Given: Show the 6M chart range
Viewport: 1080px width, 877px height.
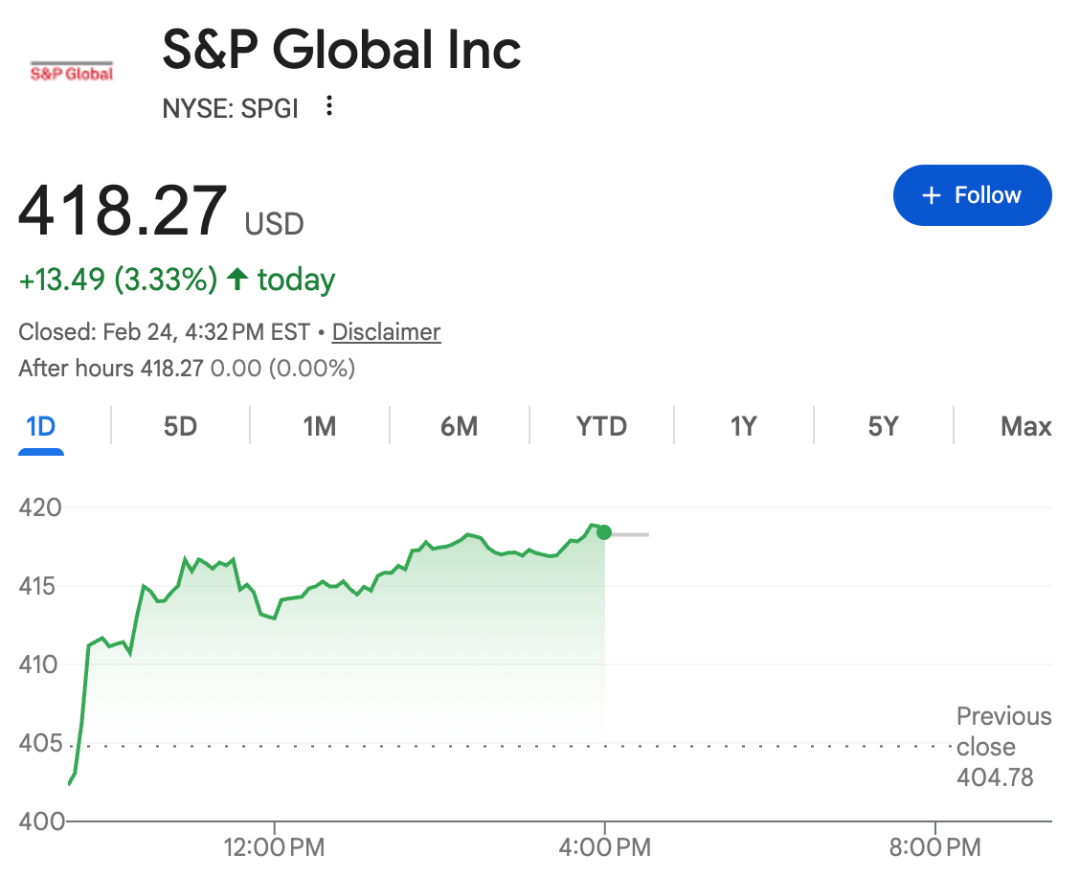Looking at the screenshot, I should point(459,427).
